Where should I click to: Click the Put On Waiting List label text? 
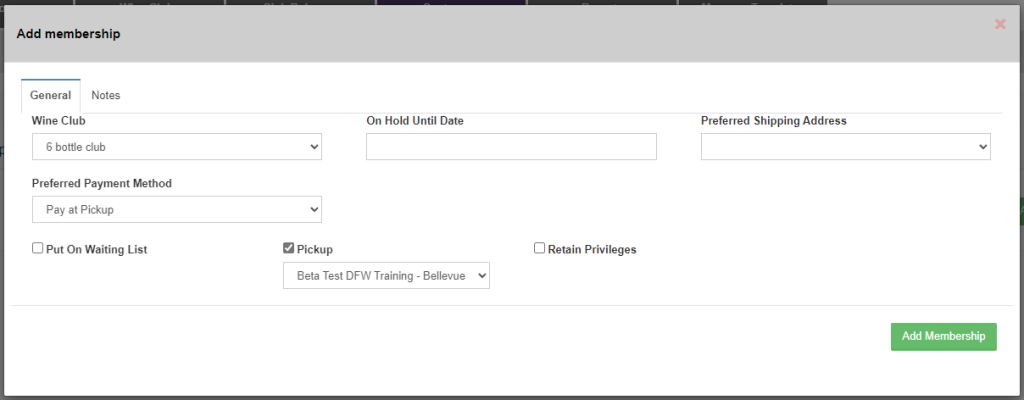96,249
